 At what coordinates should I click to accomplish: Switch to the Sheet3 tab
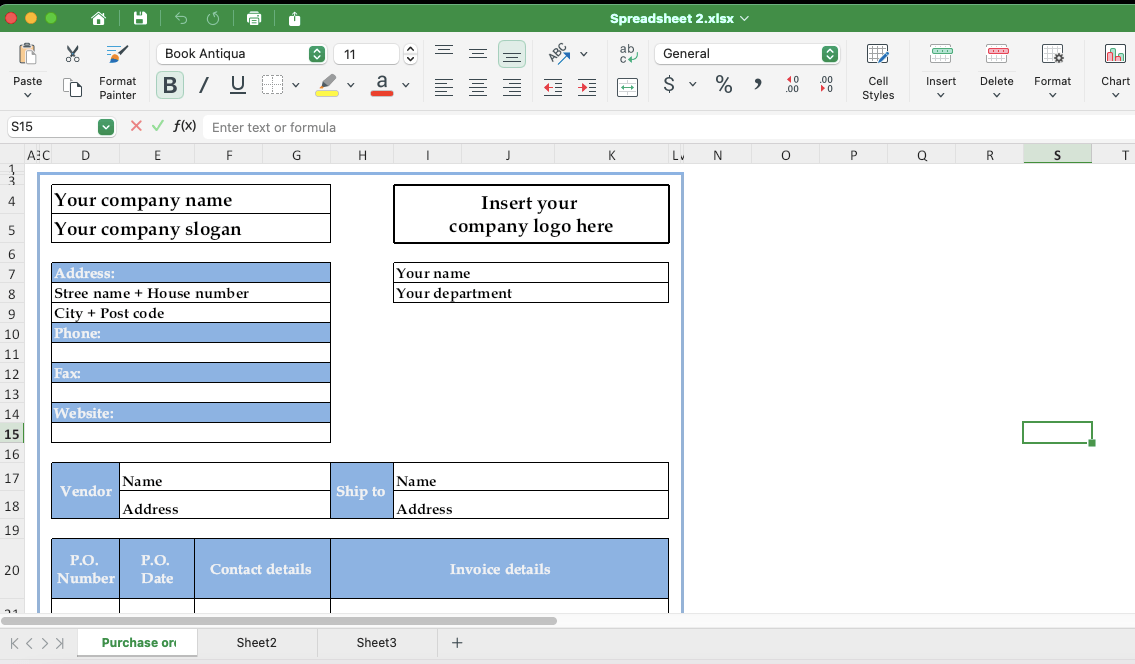pos(376,642)
